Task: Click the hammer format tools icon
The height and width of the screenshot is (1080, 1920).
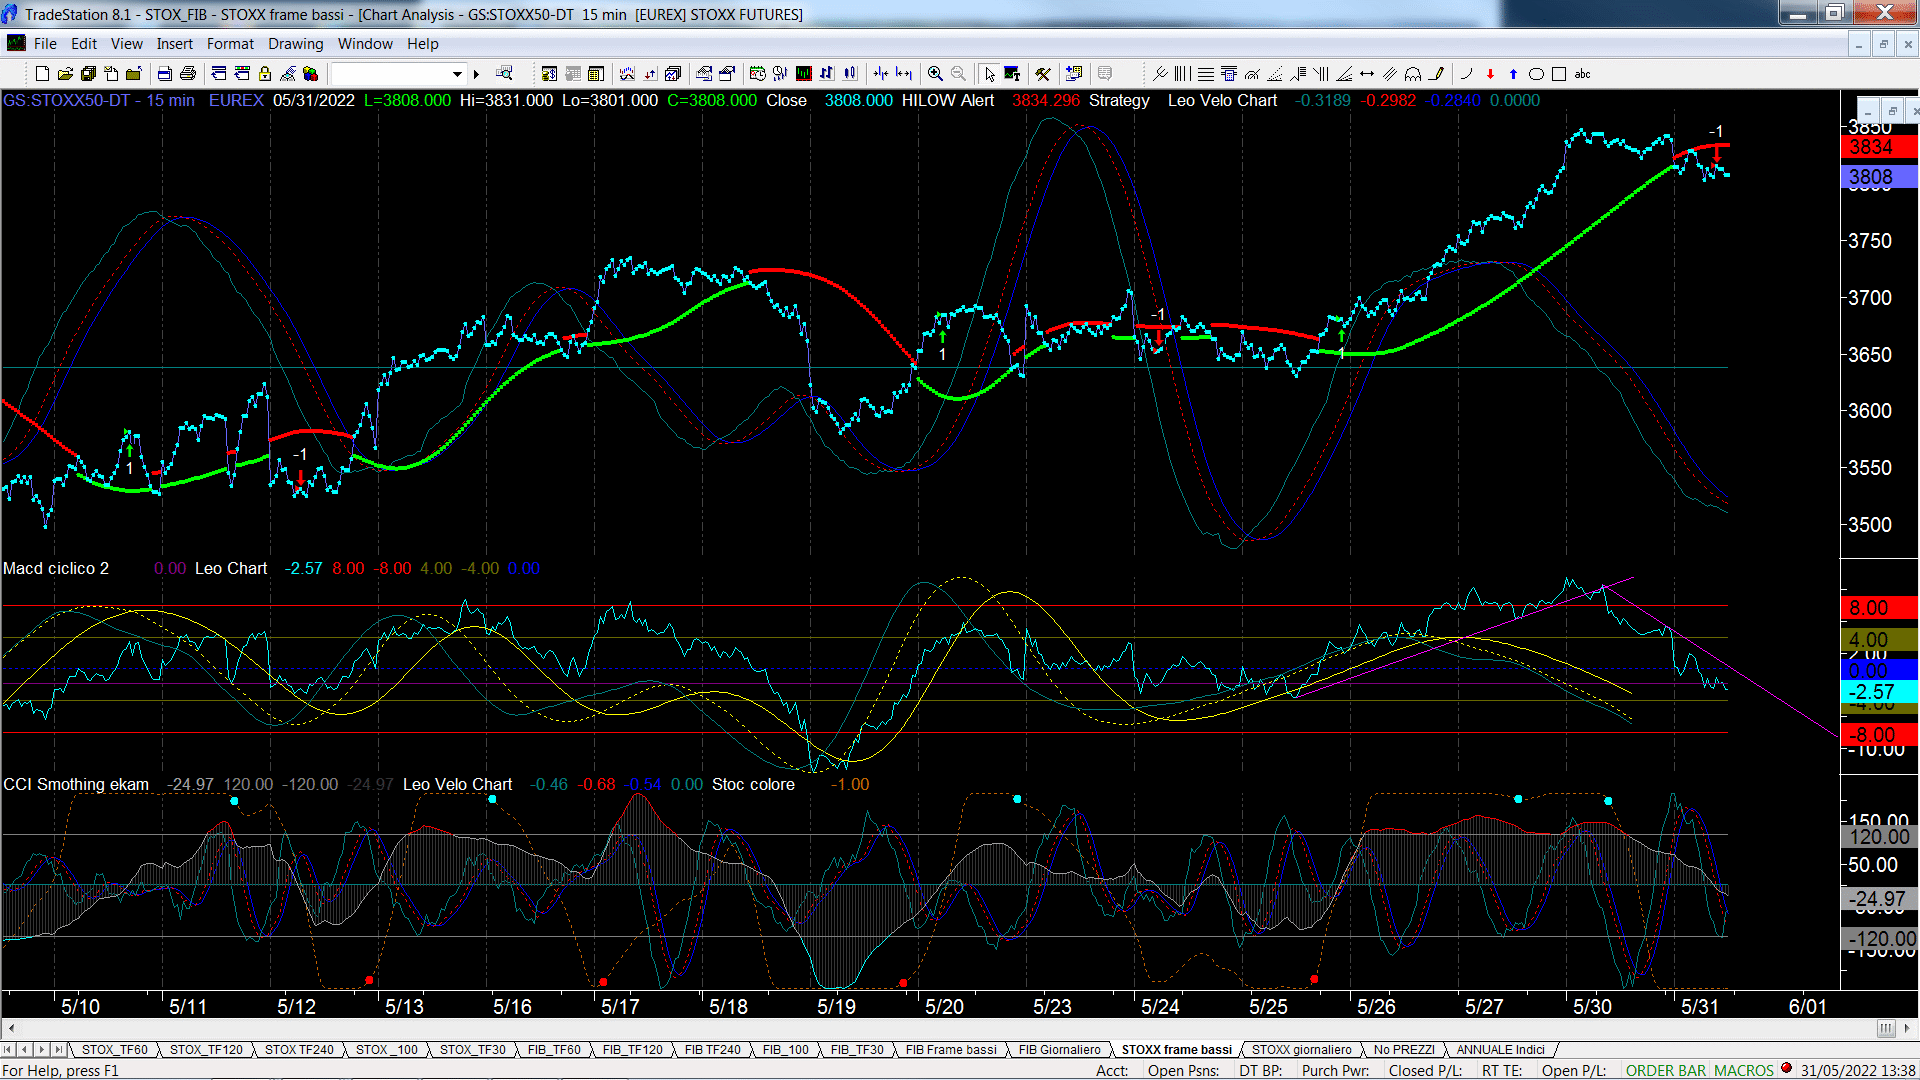Action: click(x=1043, y=74)
